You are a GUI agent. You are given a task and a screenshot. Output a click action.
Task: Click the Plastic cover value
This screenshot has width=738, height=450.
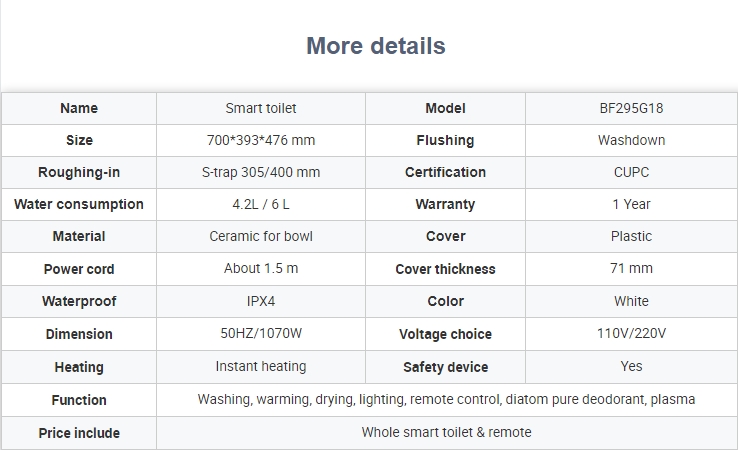[x=631, y=236]
